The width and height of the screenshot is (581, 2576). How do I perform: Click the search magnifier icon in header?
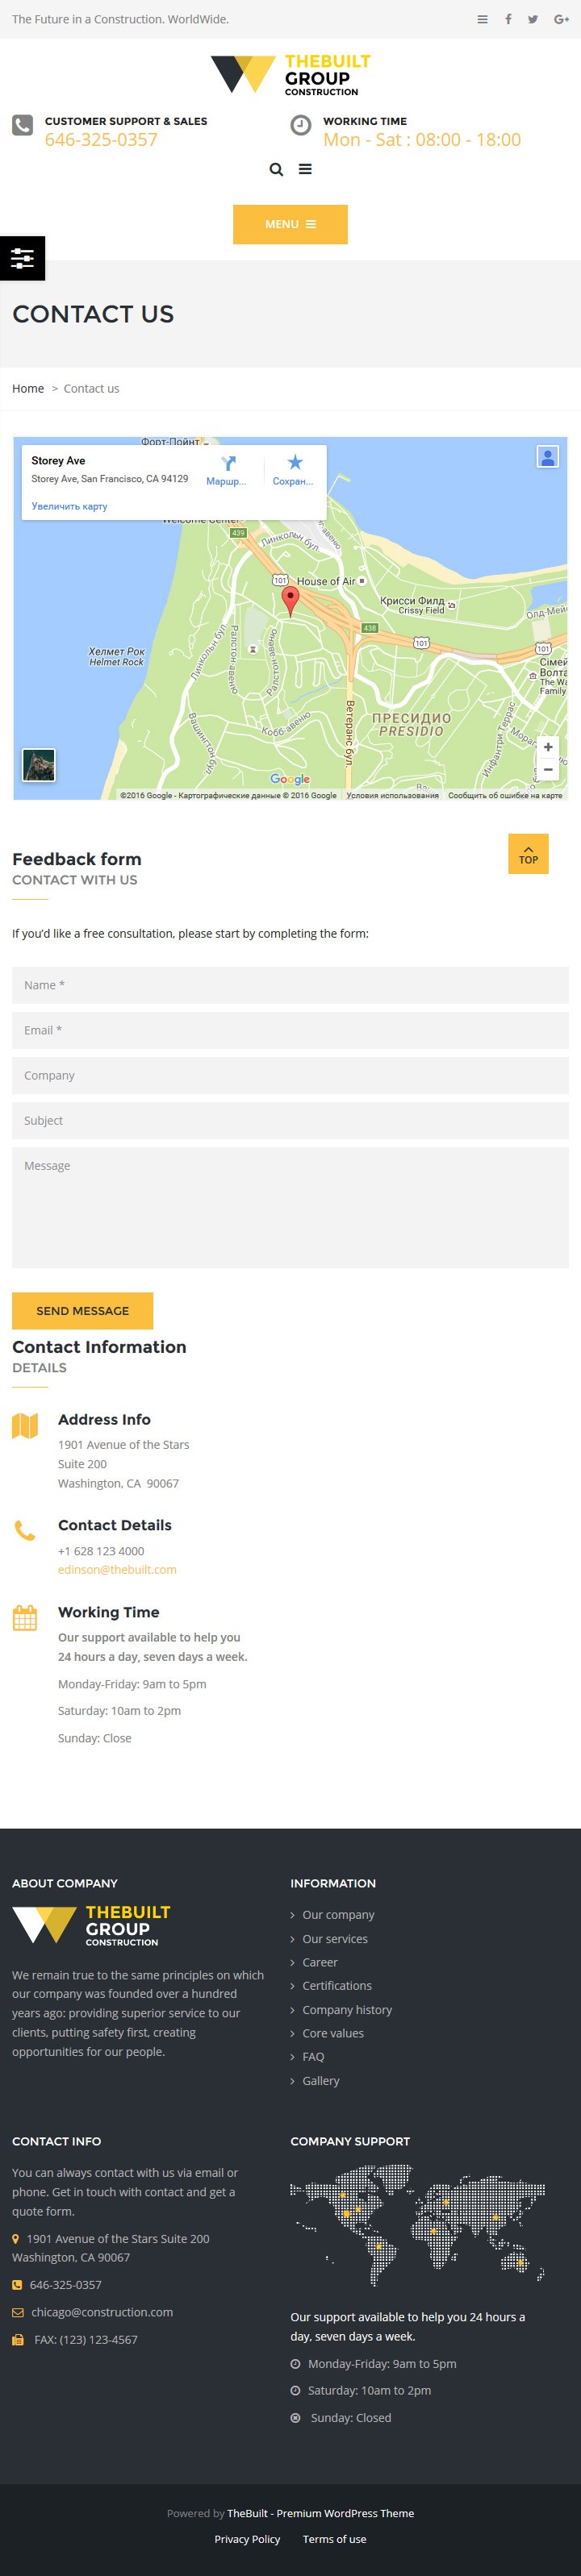(x=276, y=169)
